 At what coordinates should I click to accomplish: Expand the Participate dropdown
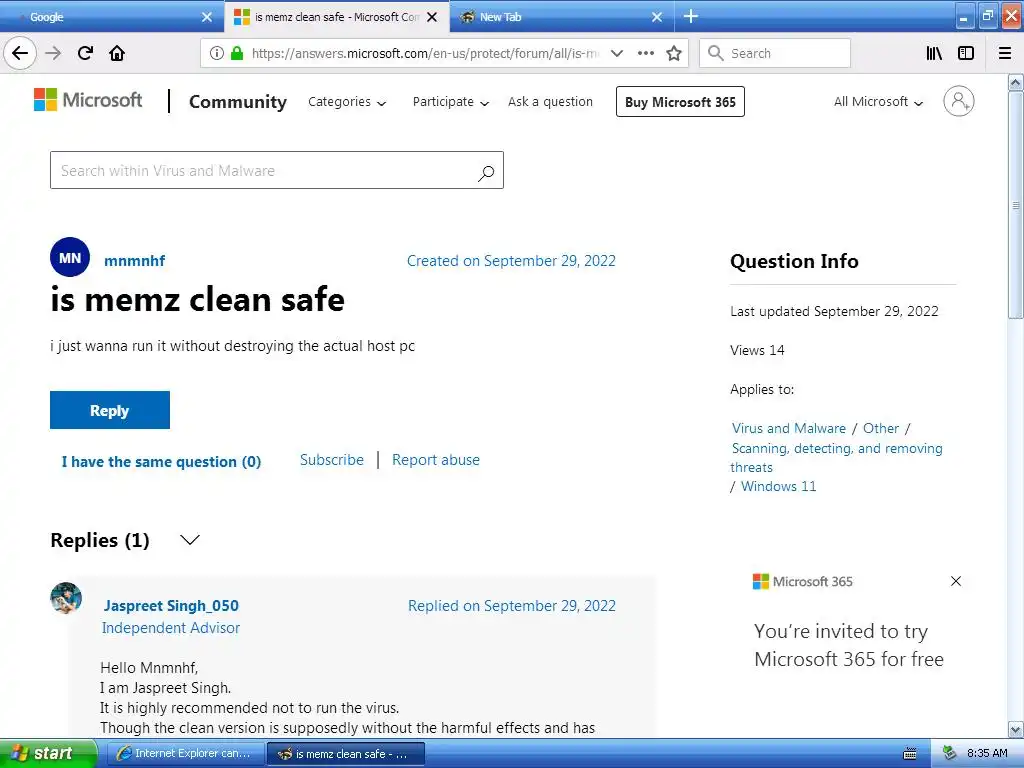tap(451, 102)
